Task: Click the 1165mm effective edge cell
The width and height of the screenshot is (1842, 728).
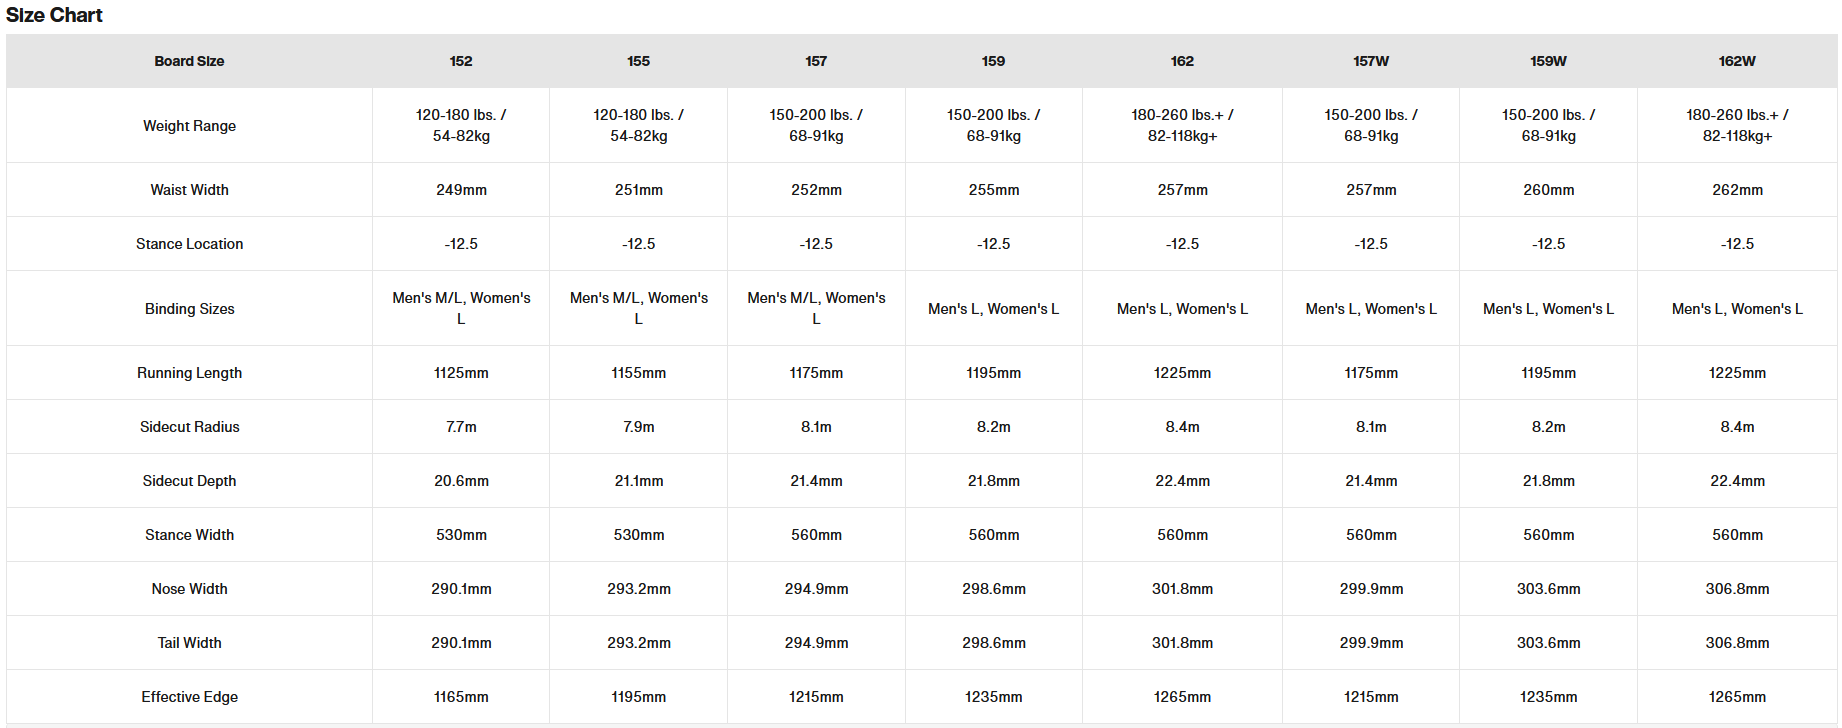Action: pos(461,697)
